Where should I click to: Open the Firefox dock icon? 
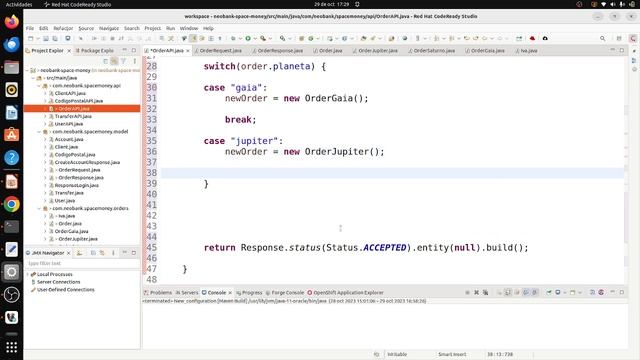click(11, 21)
